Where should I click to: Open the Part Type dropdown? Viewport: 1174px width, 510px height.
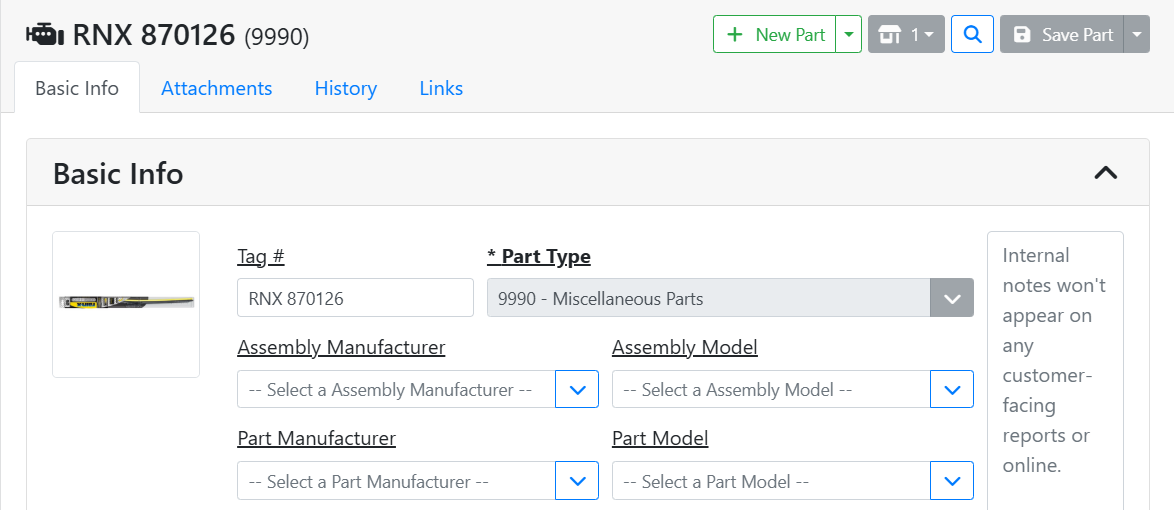pos(730,298)
